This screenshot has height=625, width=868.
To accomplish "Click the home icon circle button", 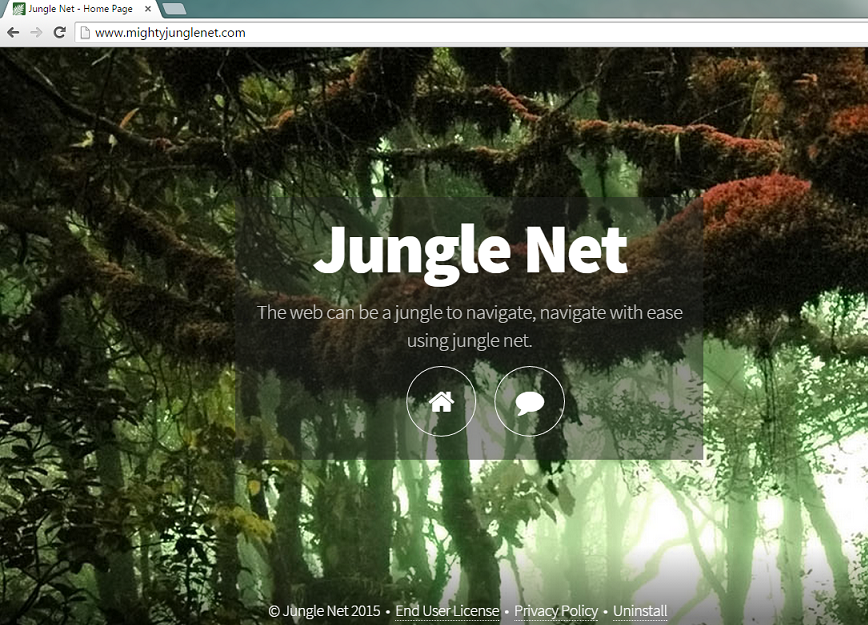I will click(441, 401).
